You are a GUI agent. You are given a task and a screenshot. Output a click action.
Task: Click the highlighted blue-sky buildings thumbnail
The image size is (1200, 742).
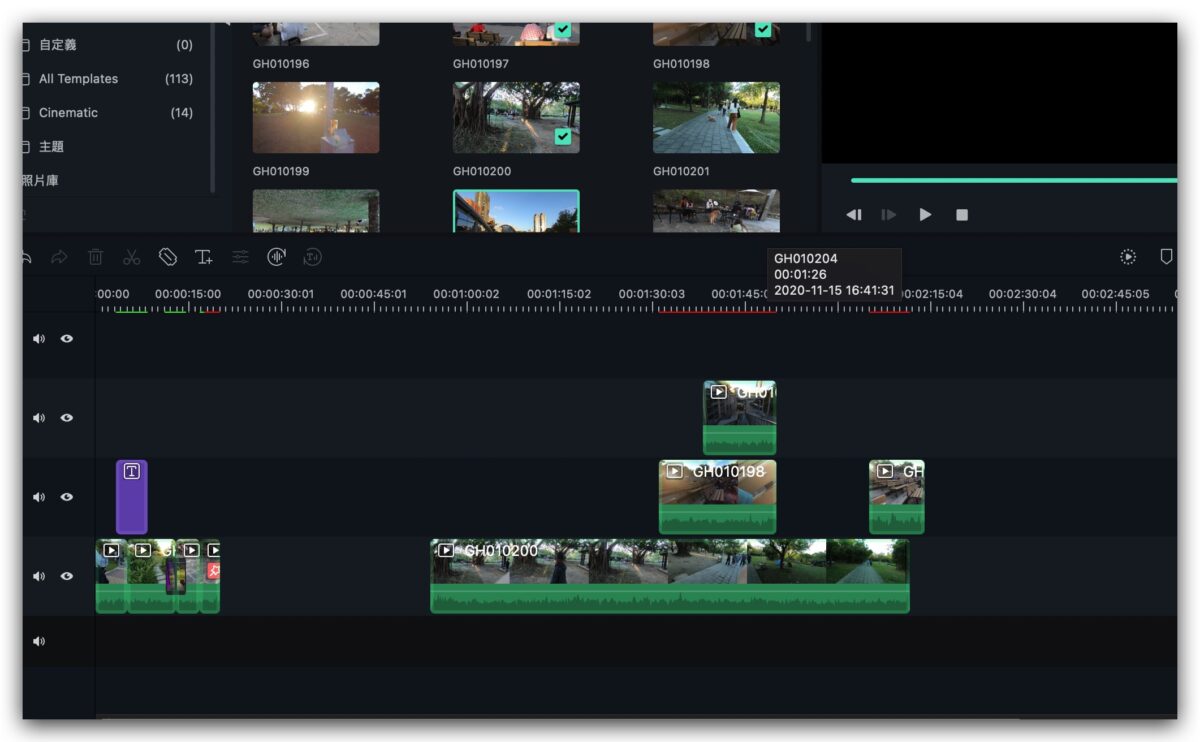point(516,212)
